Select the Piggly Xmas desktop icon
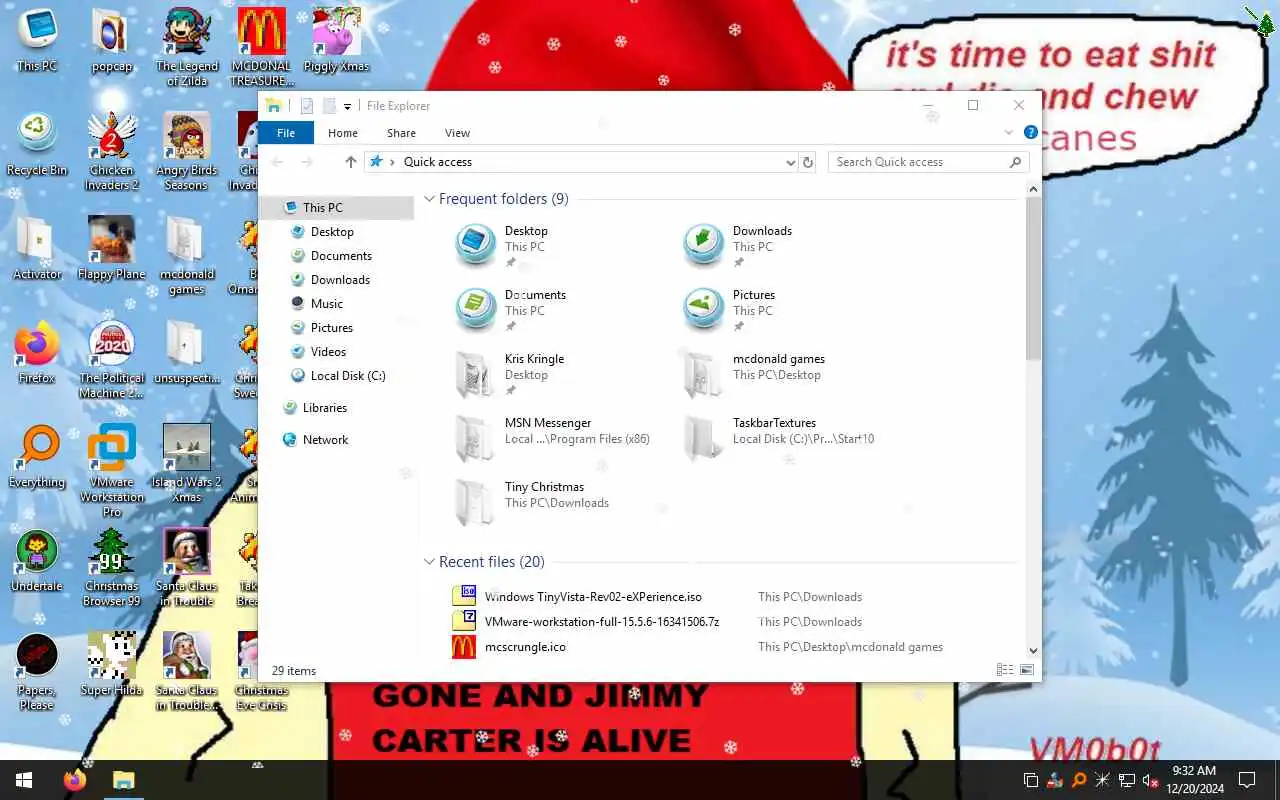This screenshot has width=1280, height=800. [336, 41]
